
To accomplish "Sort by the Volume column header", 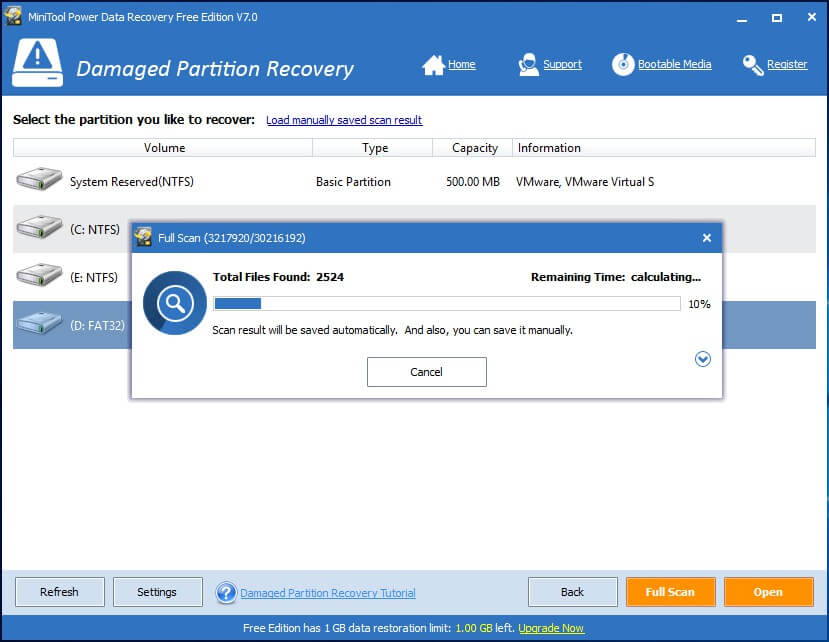I will (163, 148).
